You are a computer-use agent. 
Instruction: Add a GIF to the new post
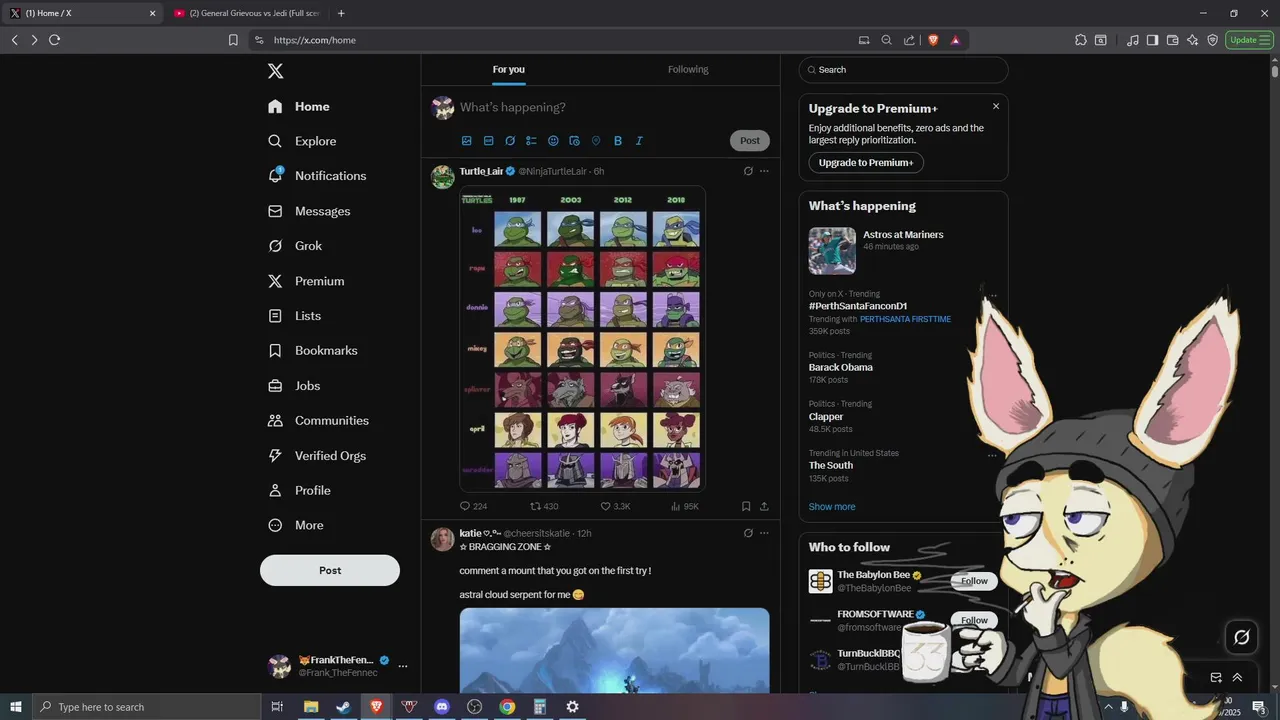[x=488, y=141]
